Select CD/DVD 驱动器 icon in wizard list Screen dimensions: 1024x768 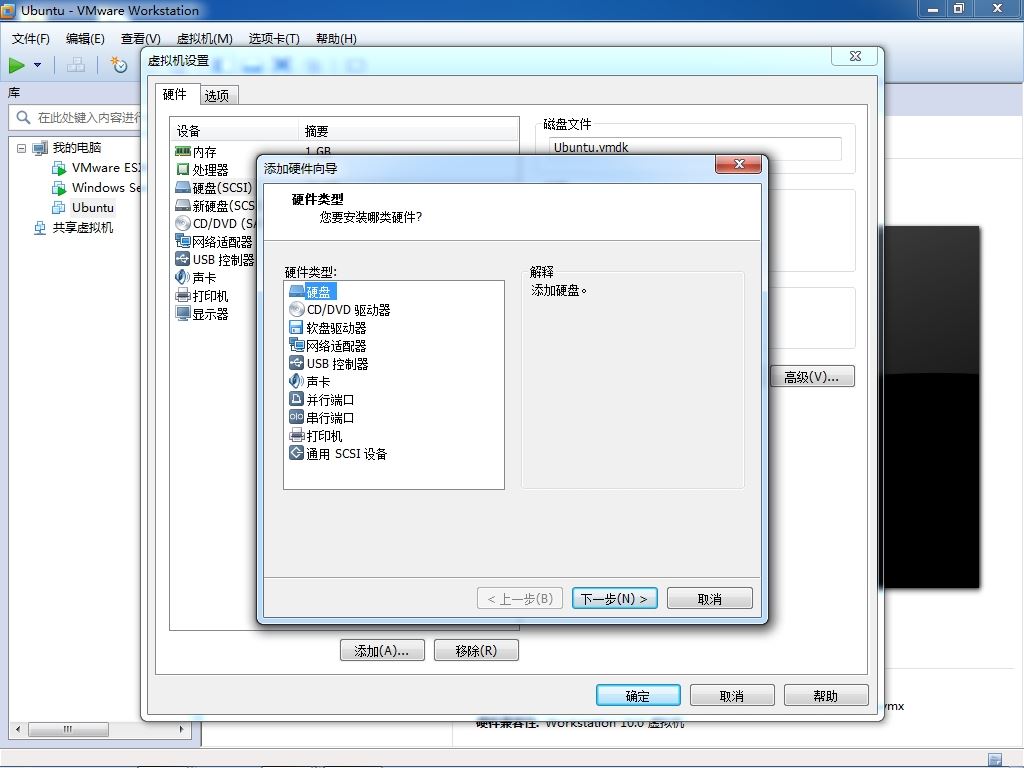296,309
